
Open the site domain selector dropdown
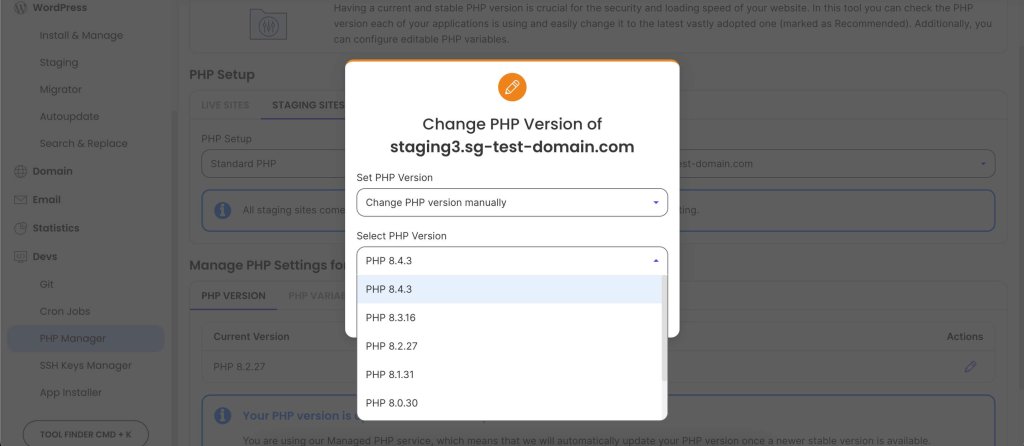[837, 164]
